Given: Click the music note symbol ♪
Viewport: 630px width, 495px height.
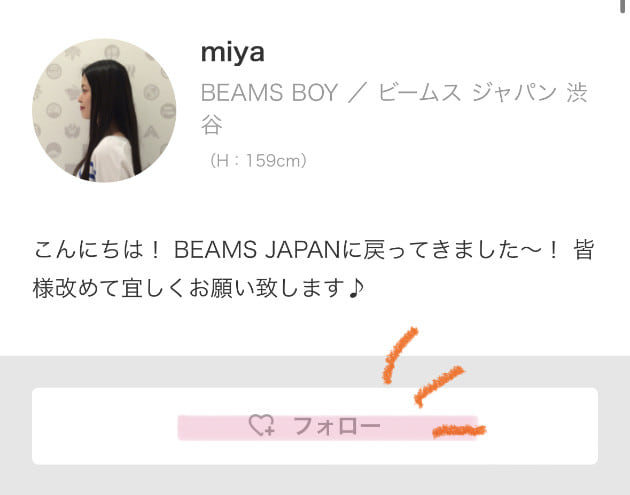Looking at the screenshot, I should click(356, 288).
